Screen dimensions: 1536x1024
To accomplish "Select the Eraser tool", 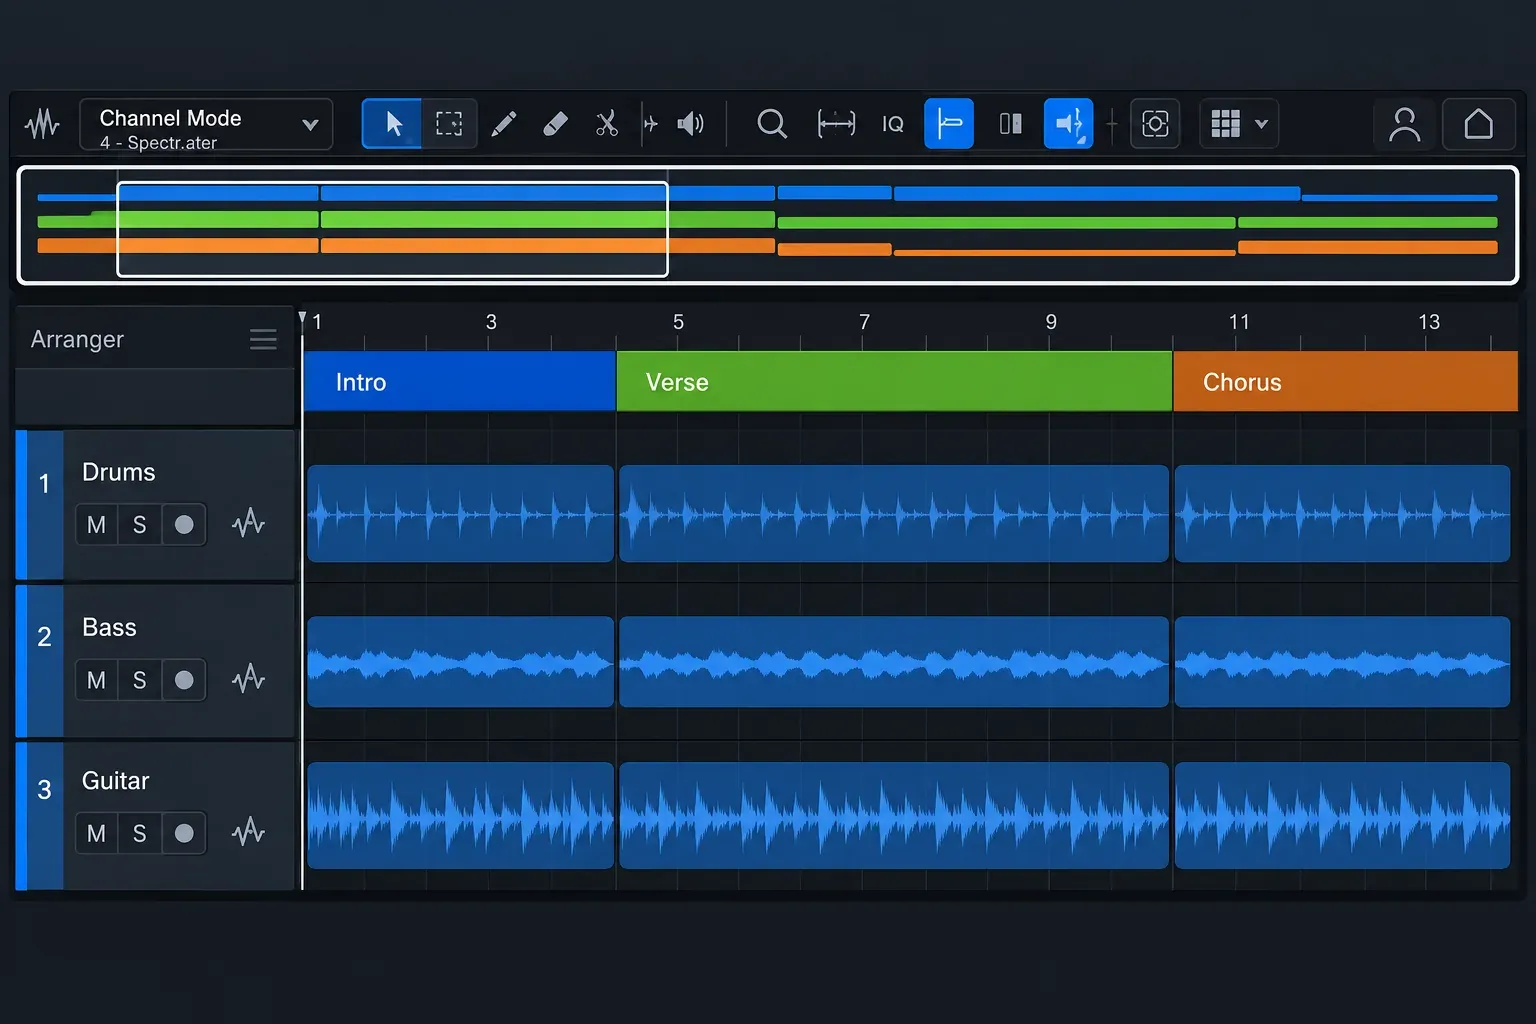I will 555,124.
